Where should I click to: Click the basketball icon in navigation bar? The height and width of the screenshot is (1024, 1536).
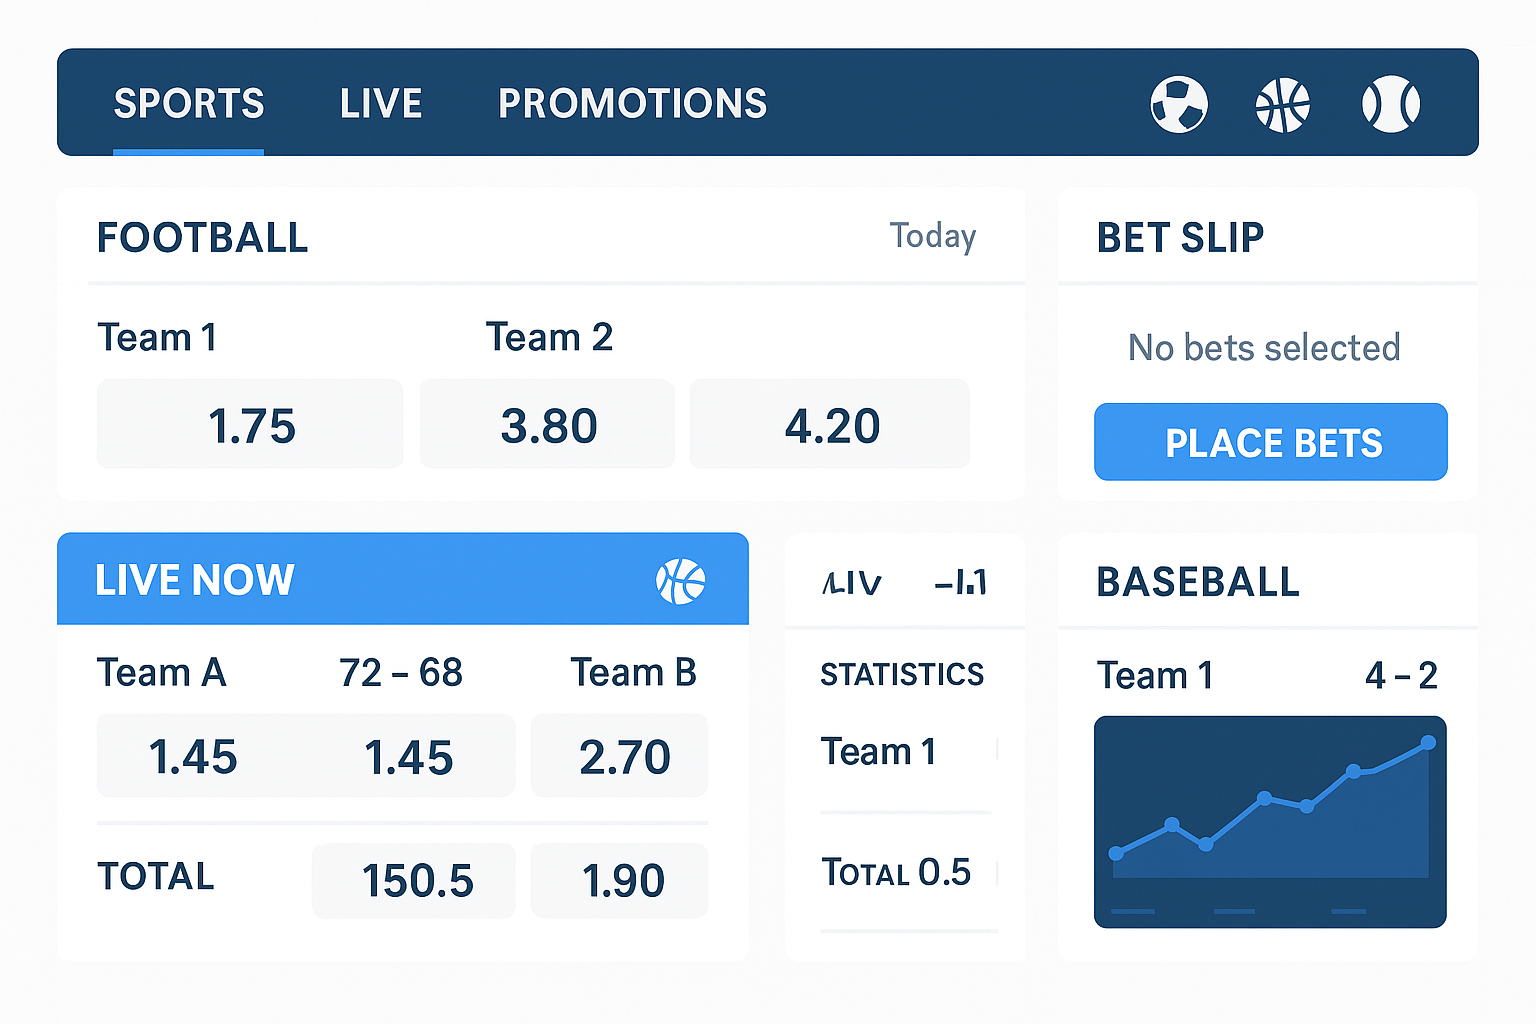(1283, 104)
